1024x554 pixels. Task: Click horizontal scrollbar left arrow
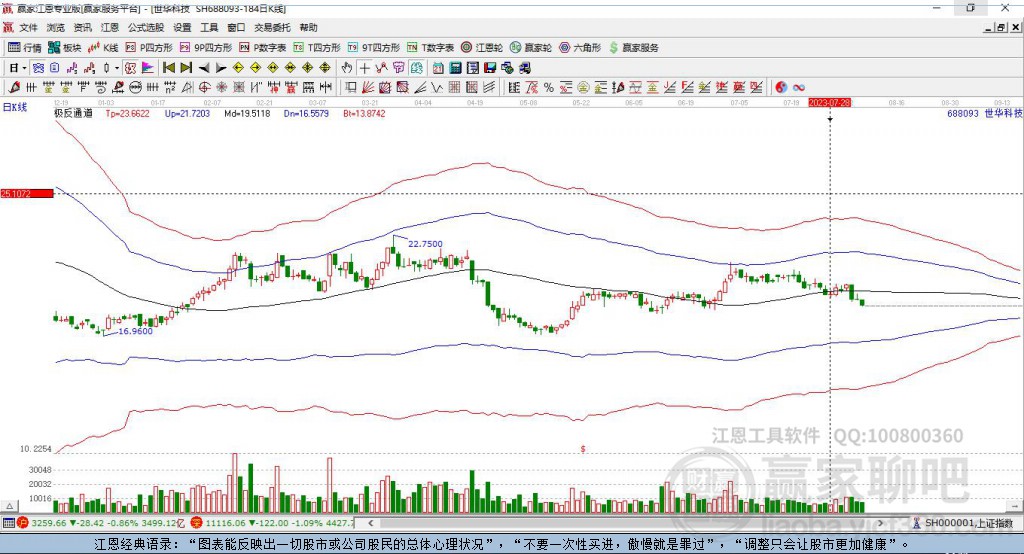371,523
